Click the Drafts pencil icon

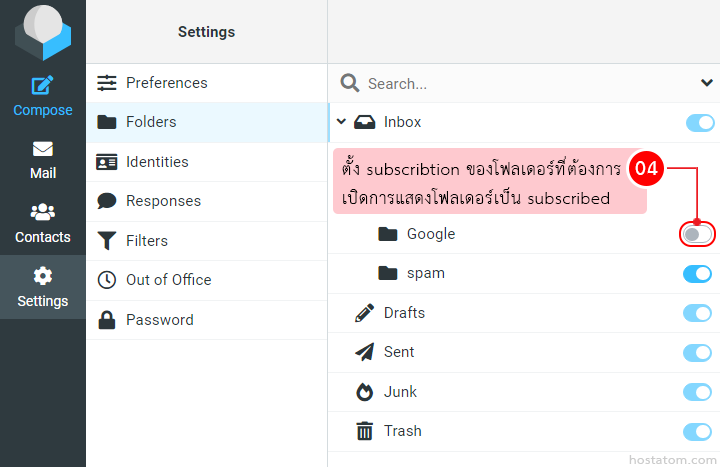(x=365, y=313)
